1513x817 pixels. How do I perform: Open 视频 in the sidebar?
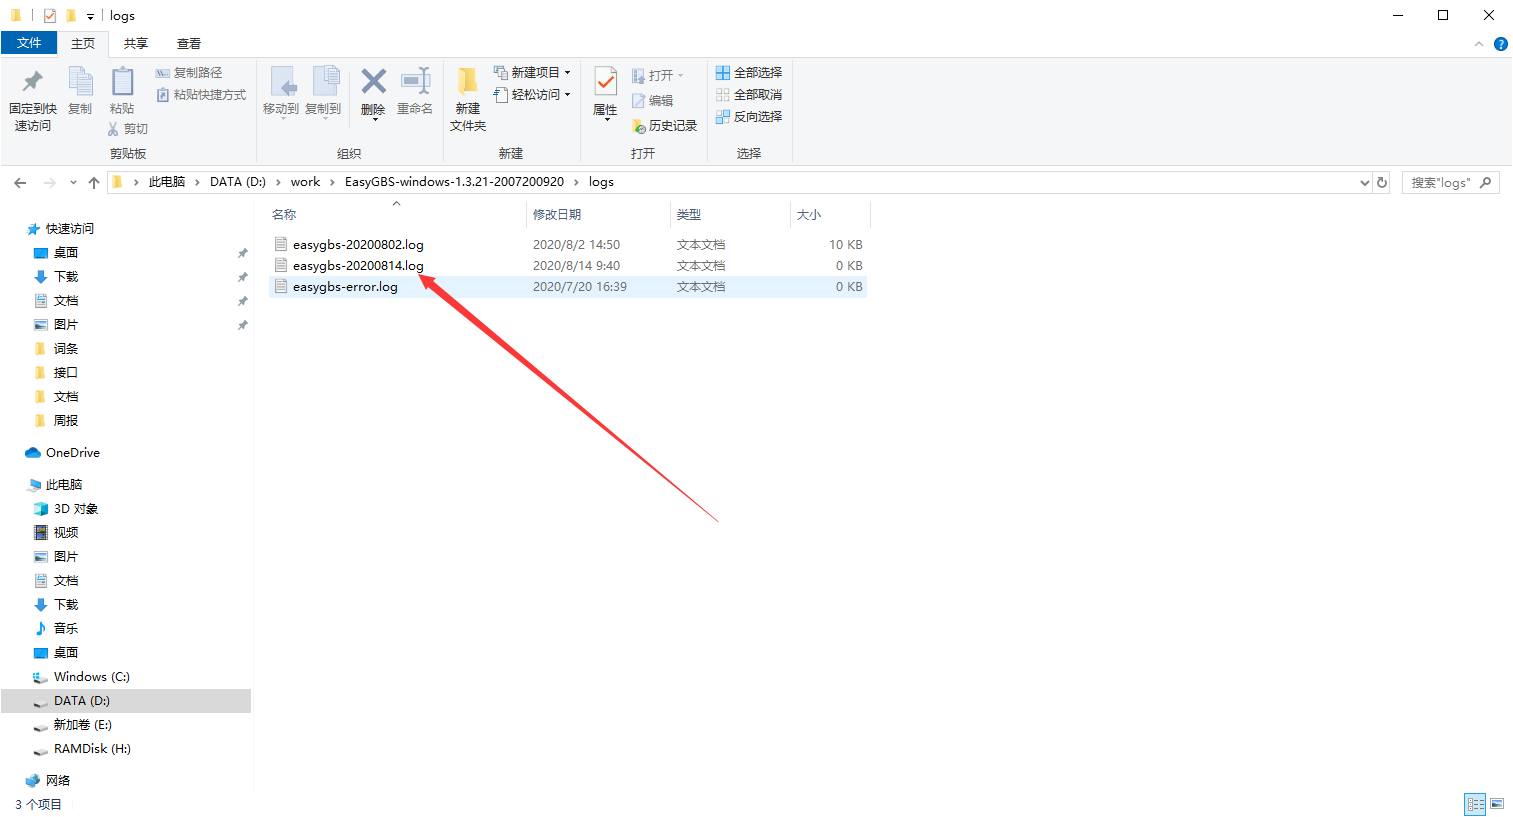(x=56, y=533)
